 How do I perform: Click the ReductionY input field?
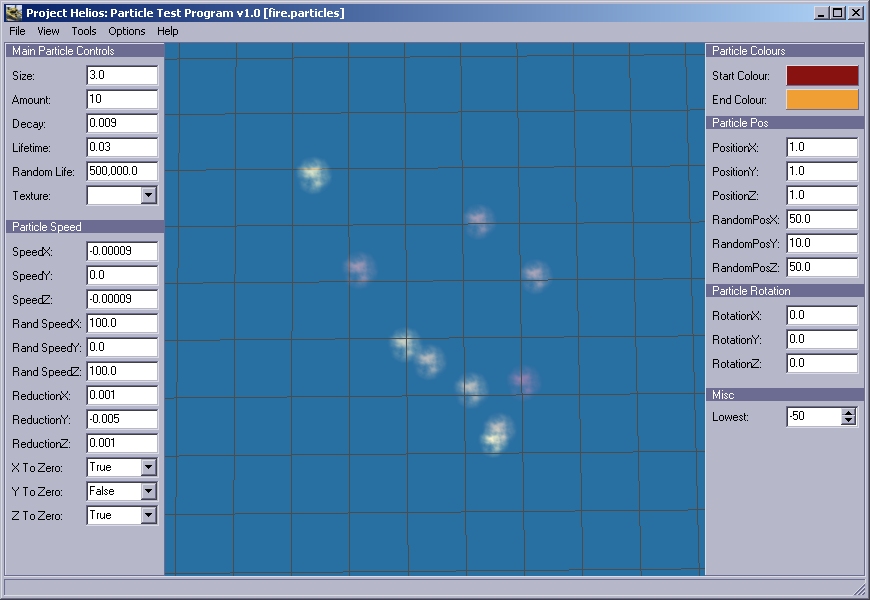(x=122, y=420)
